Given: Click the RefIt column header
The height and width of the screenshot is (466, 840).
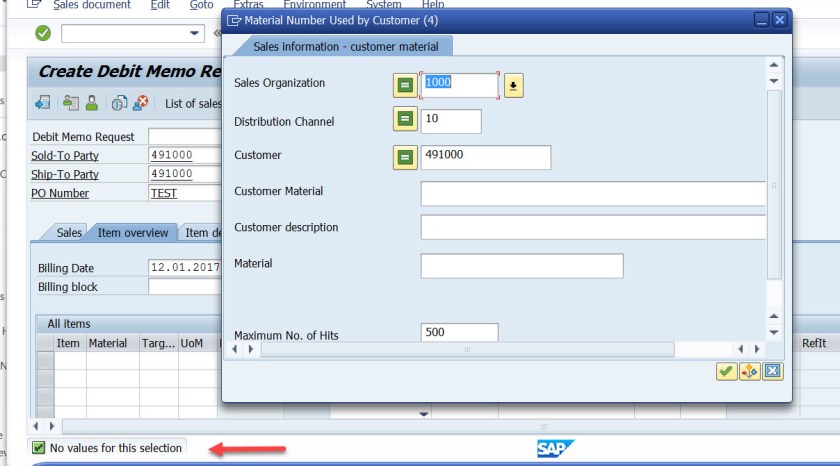Looking at the screenshot, I should [x=814, y=343].
